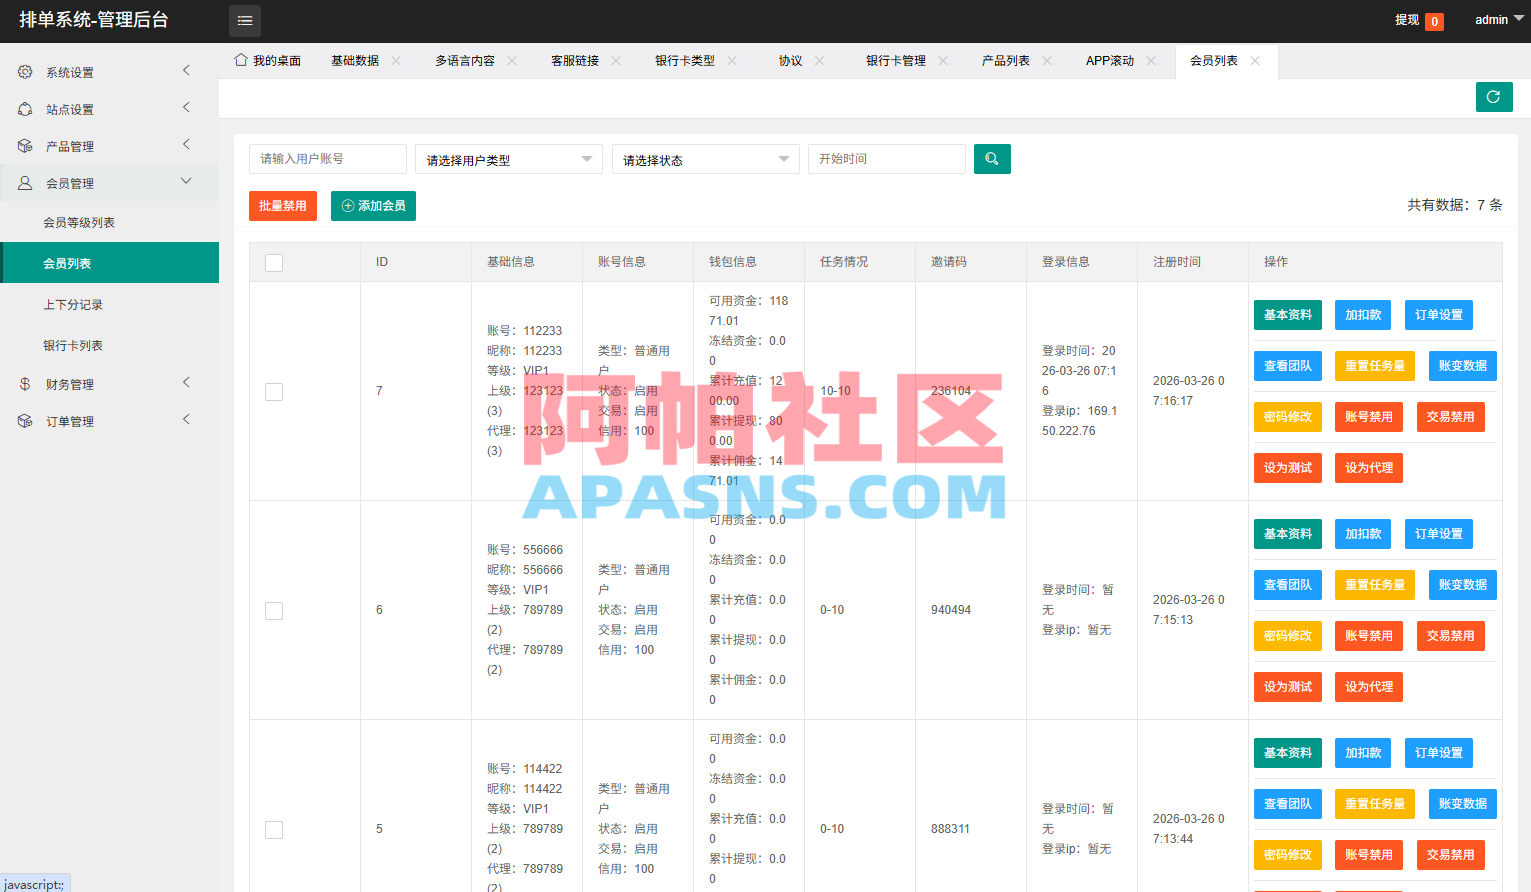Close the 产品列表 tab

click(x=1047, y=61)
